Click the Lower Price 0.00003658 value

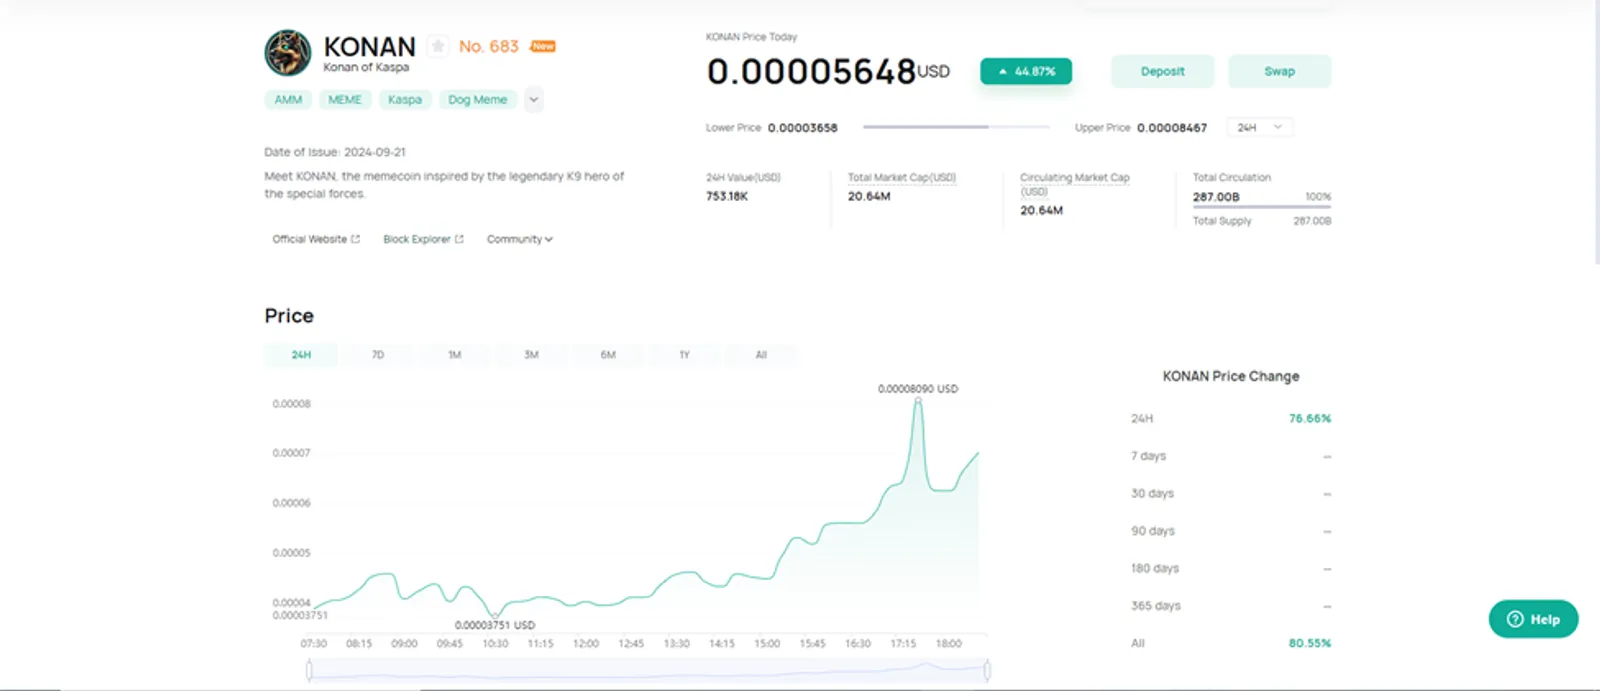point(803,128)
